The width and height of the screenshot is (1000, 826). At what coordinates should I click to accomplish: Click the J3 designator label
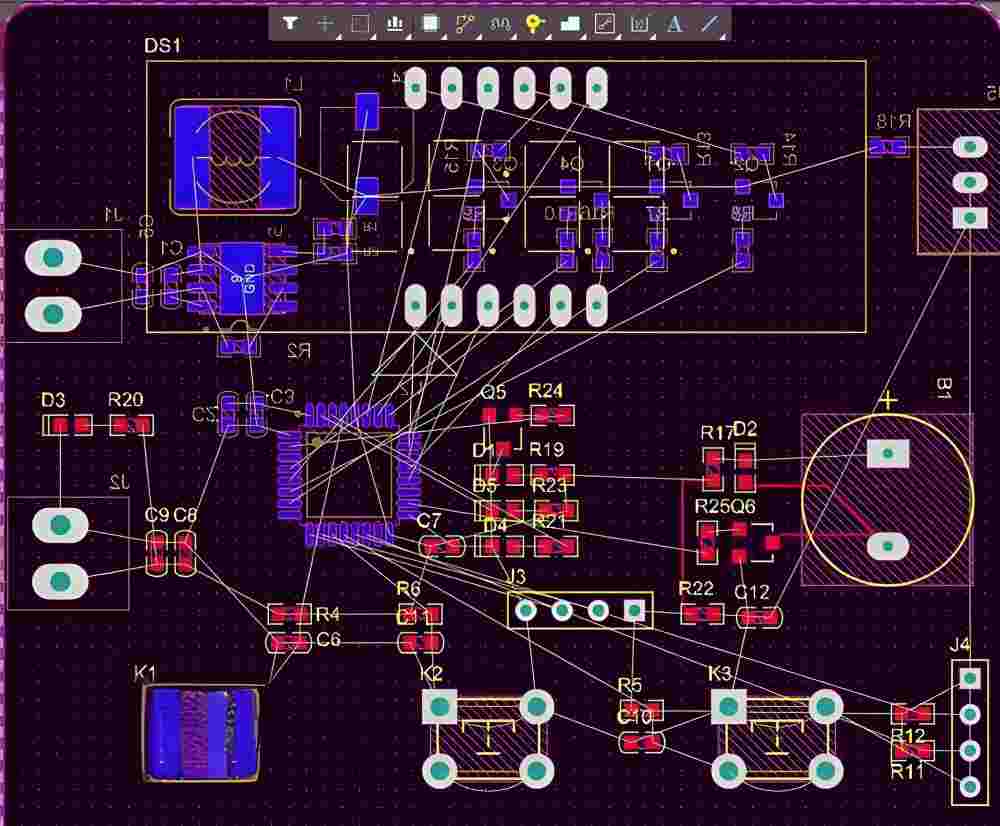coord(517,577)
